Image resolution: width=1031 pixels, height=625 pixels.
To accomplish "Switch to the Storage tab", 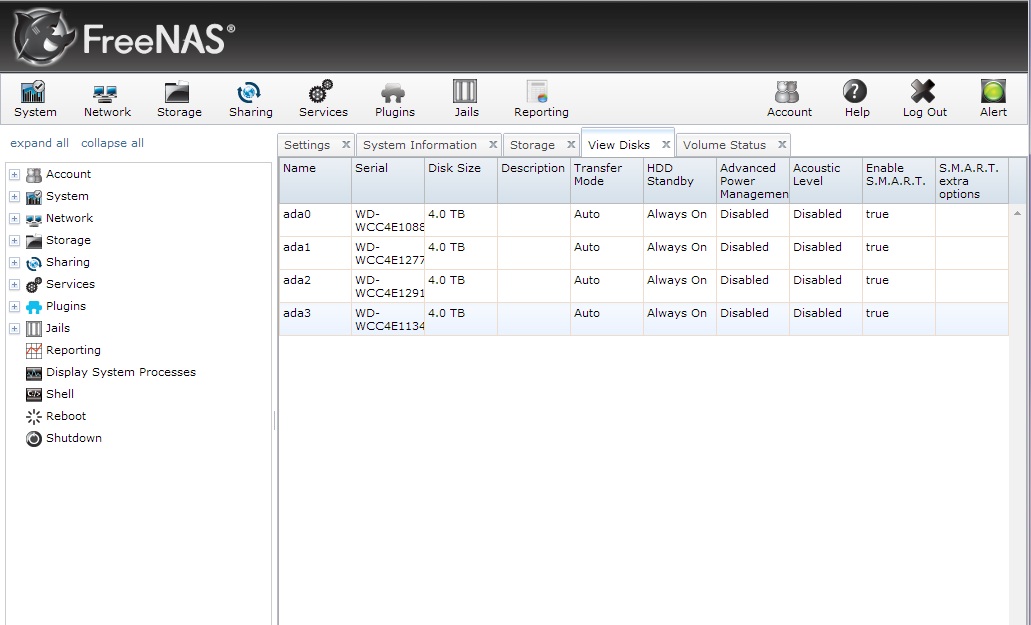I will (532, 145).
